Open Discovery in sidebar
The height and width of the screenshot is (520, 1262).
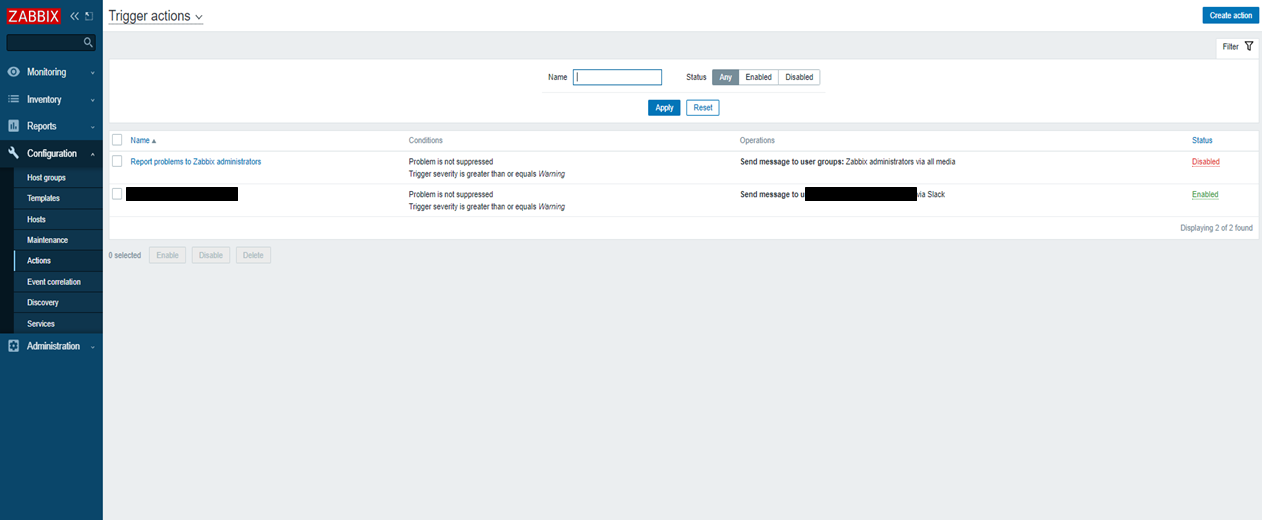(42, 303)
